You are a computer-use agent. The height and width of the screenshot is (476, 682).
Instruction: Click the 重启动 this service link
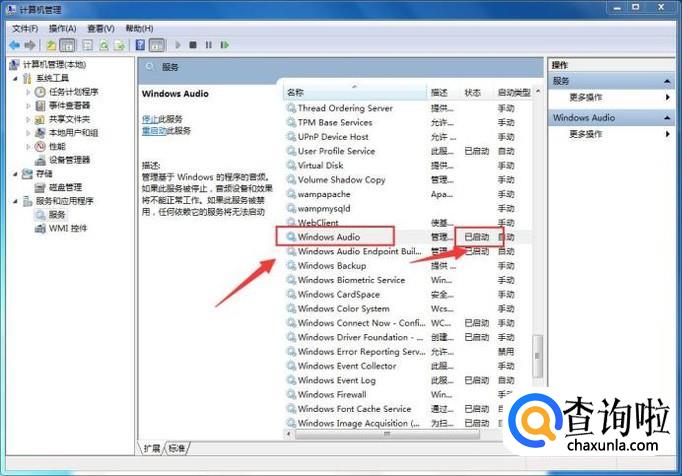tap(154, 130)
